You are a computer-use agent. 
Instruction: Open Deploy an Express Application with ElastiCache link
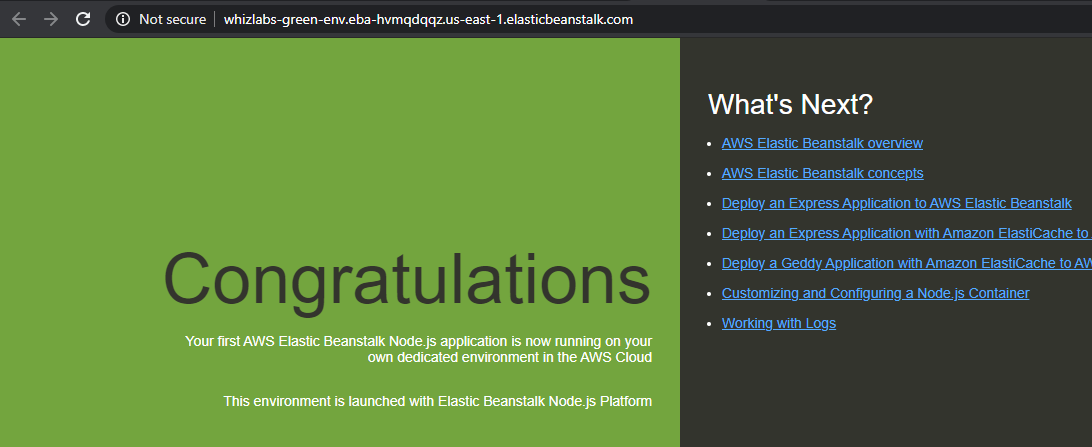coord(907,233)
